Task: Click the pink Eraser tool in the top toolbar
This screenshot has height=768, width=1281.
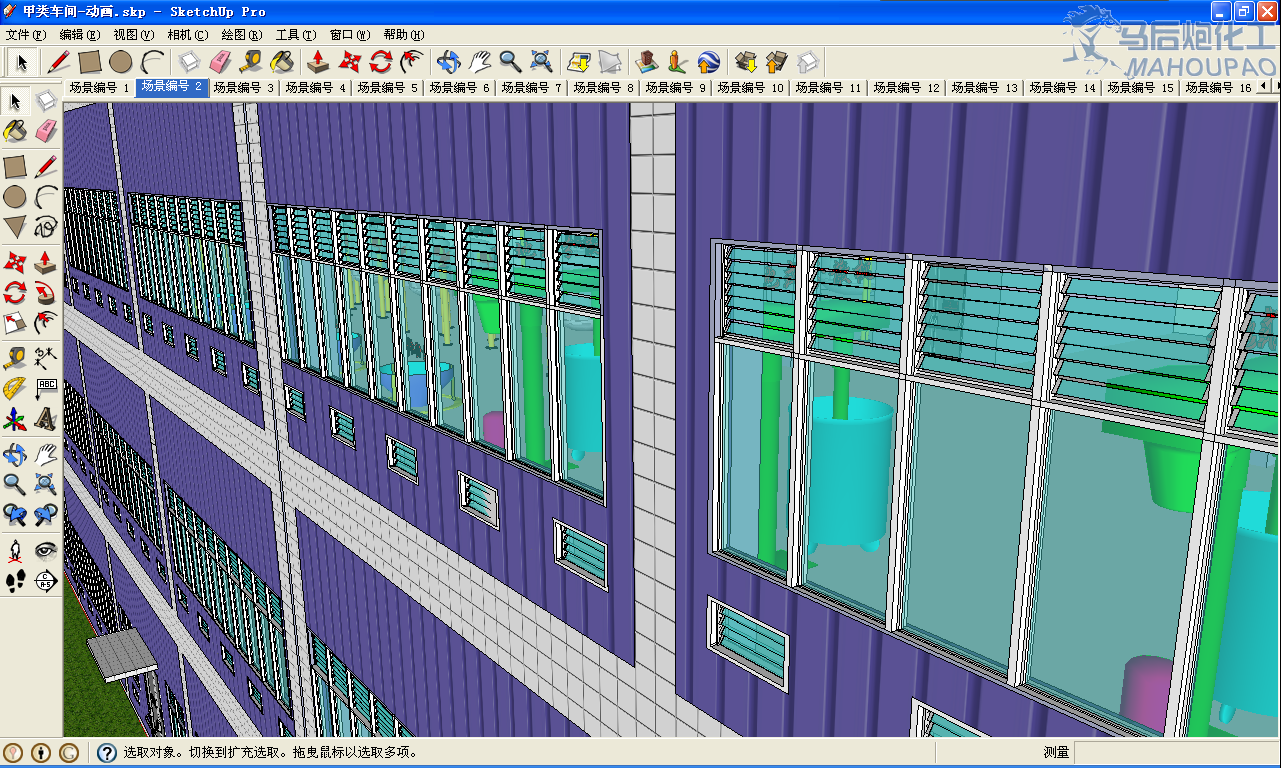Action: tap(220, 62)
